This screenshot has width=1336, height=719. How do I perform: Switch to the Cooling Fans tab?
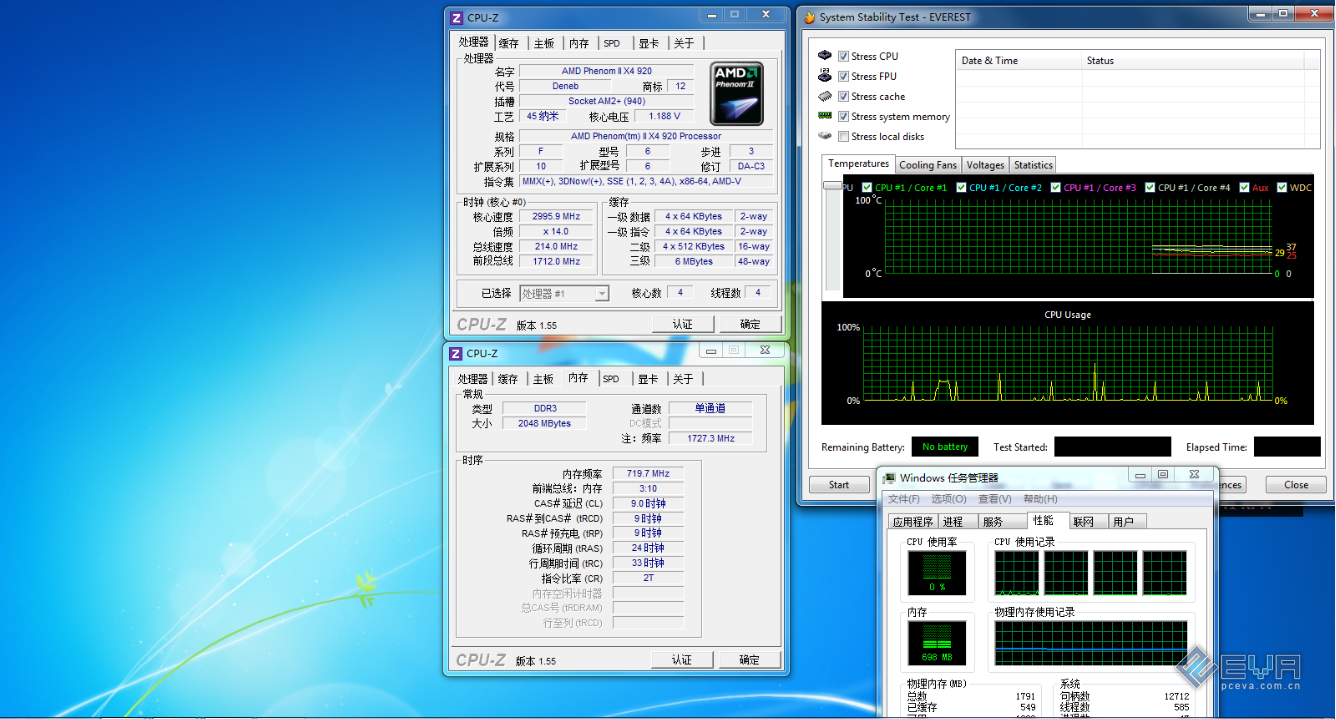coord(928,165)
